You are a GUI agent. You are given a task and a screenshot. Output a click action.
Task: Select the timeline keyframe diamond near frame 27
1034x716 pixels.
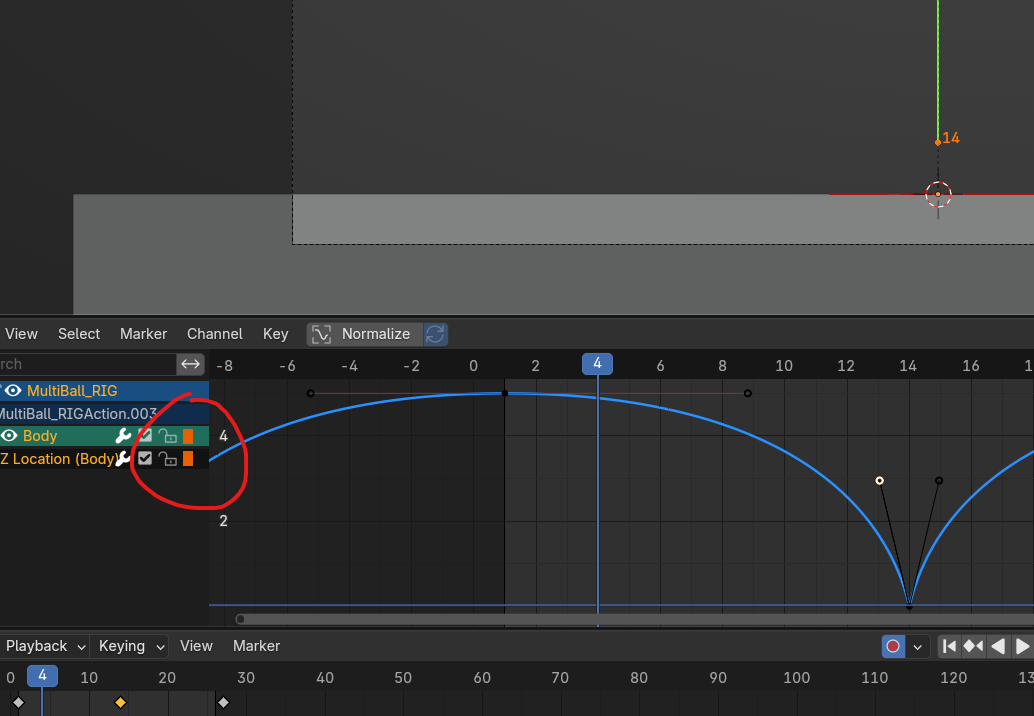pyautogui.click(x=224, y=703)
